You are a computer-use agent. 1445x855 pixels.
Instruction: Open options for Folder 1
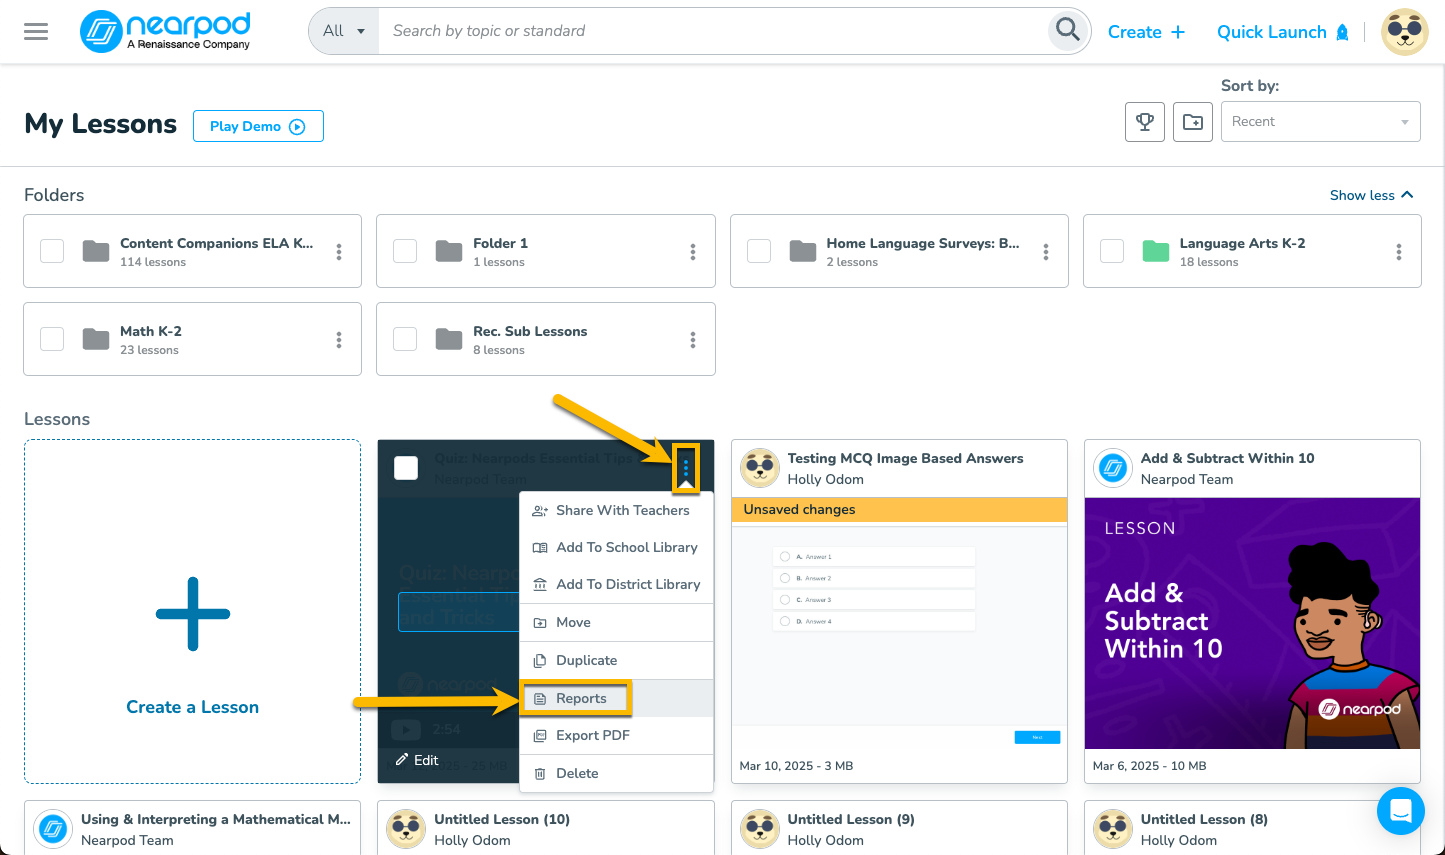click(x=693, y=252)
